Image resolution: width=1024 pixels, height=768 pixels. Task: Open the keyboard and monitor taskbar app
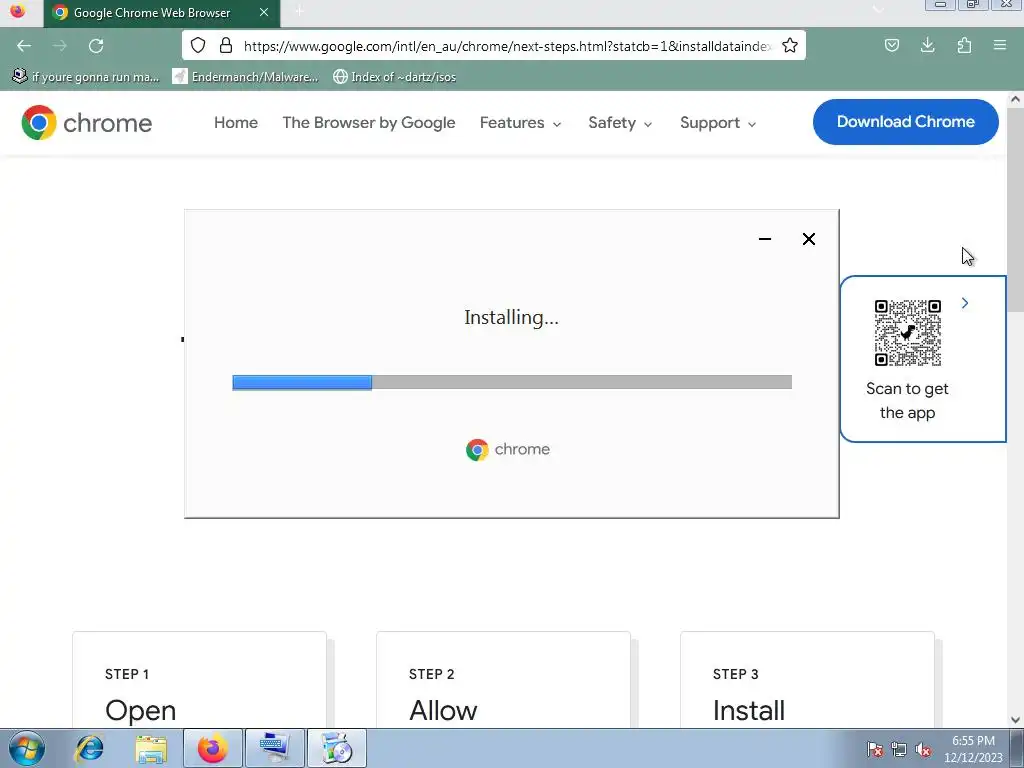pos(274,748)
